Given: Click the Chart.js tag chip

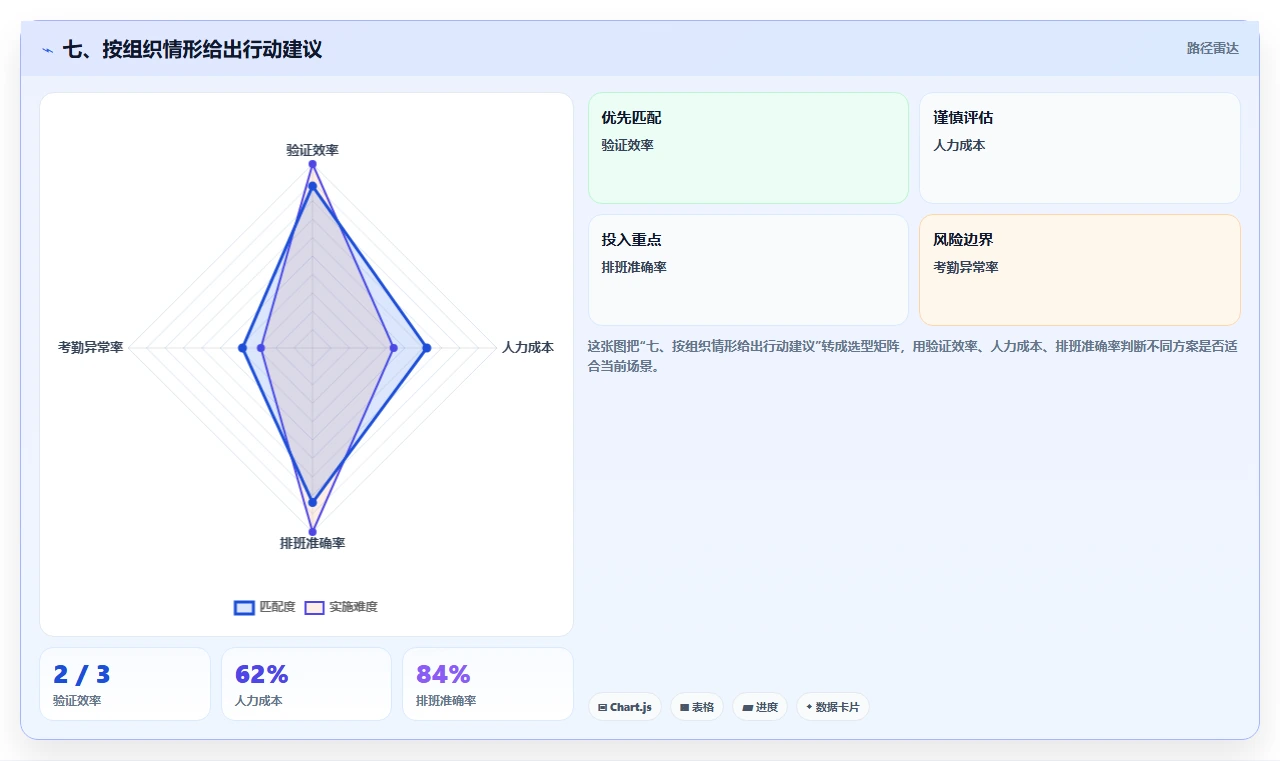Looking at the screenshot, I should click(625, 707).
